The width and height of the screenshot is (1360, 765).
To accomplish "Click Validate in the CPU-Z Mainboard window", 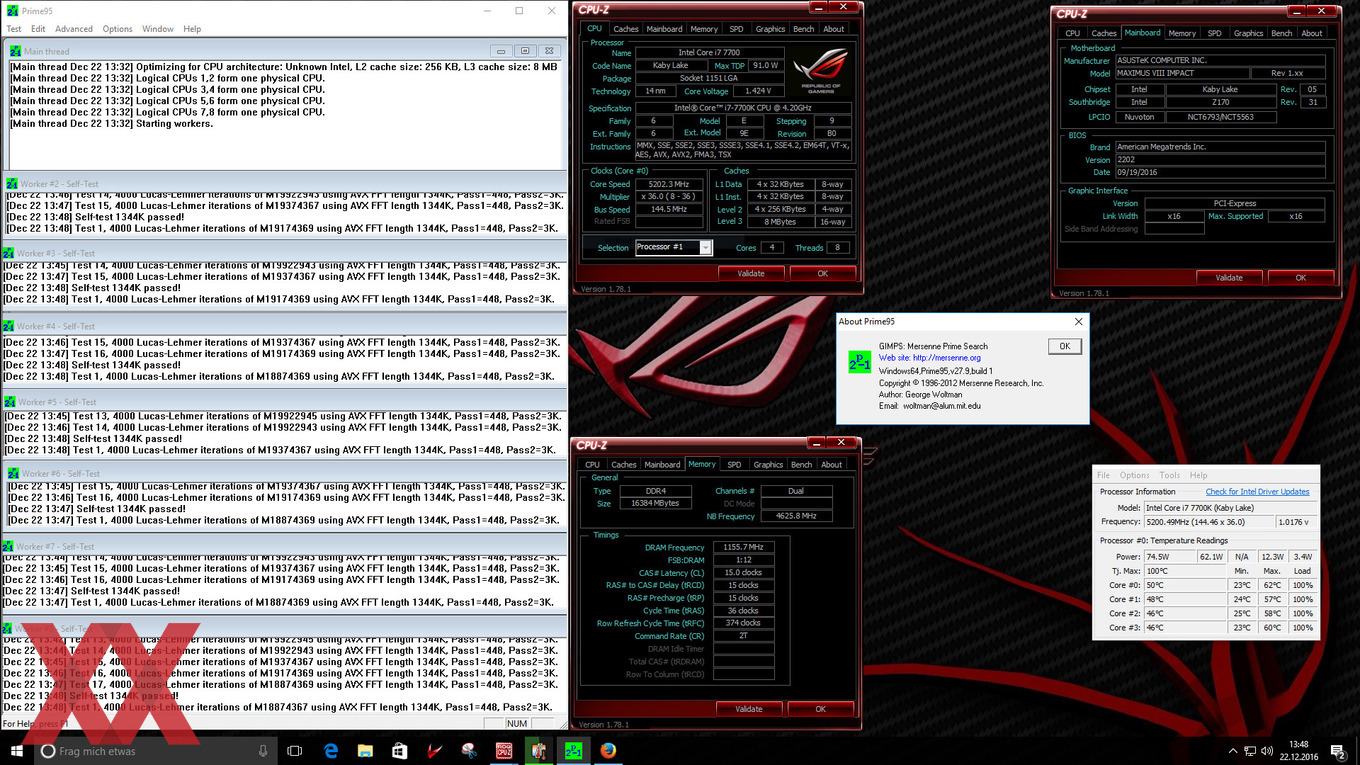I will 1229,277.
